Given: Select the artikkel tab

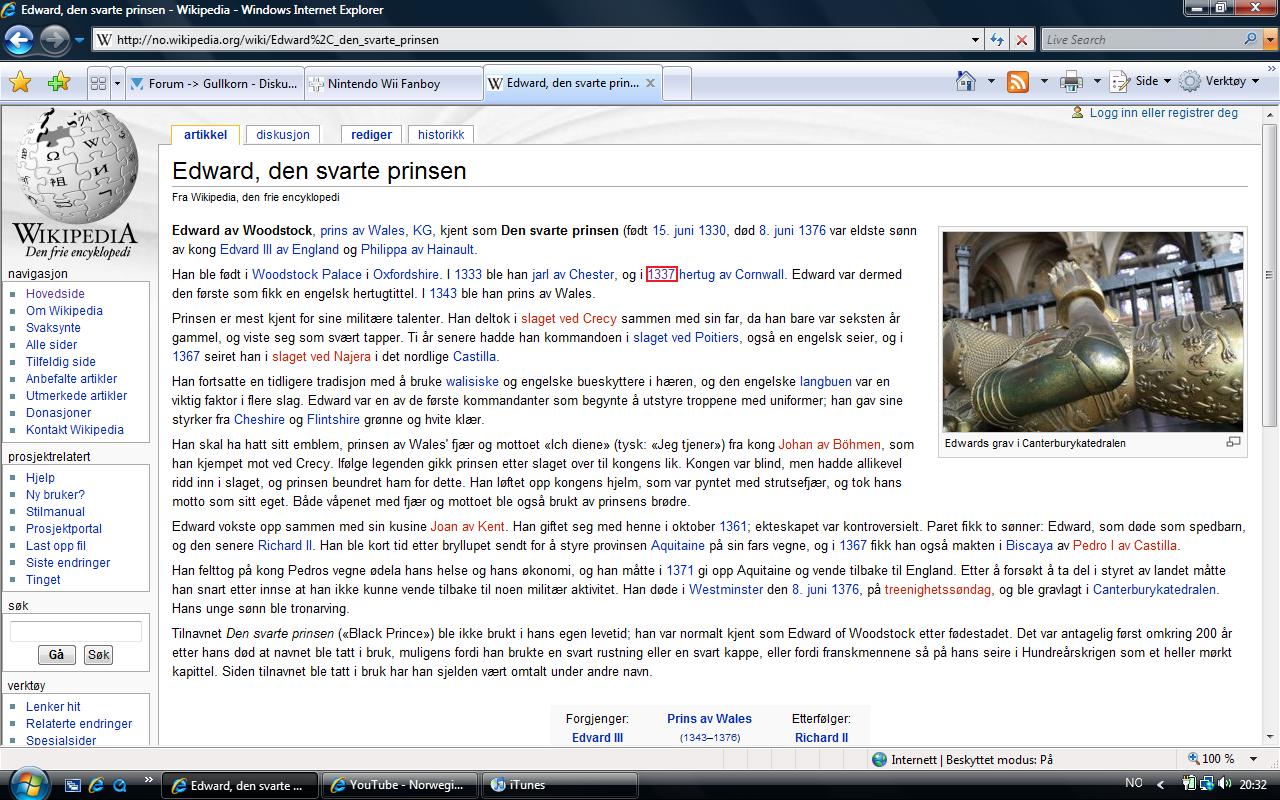Looking at the screenshot, I should pyautogui.click(x=205, y=134).
